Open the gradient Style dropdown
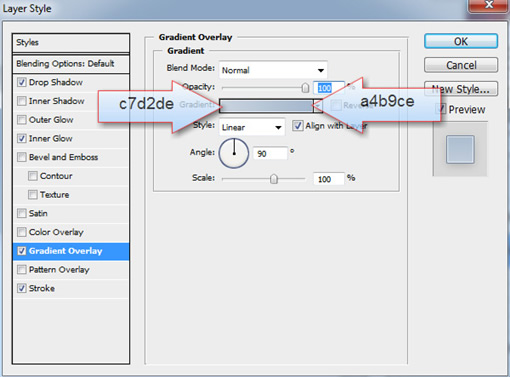 tap(252, 127)
